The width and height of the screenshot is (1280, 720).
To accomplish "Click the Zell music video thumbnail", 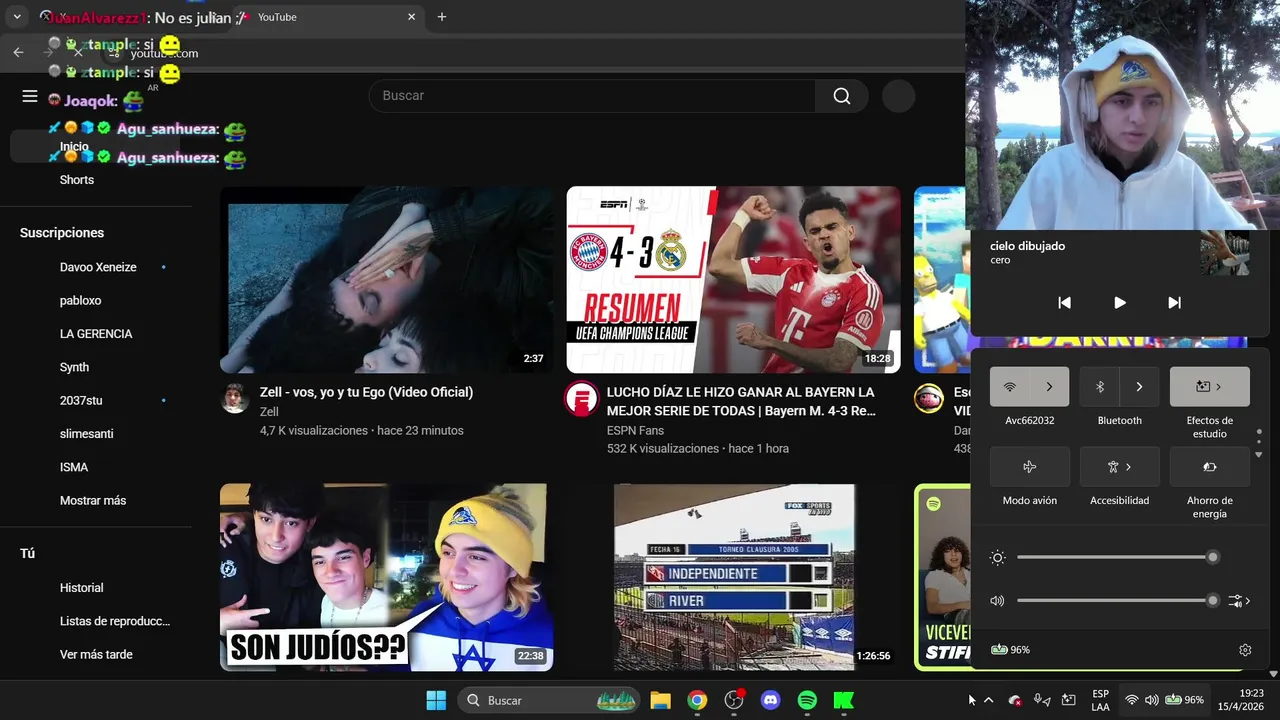I will click(x=386, y=280).
